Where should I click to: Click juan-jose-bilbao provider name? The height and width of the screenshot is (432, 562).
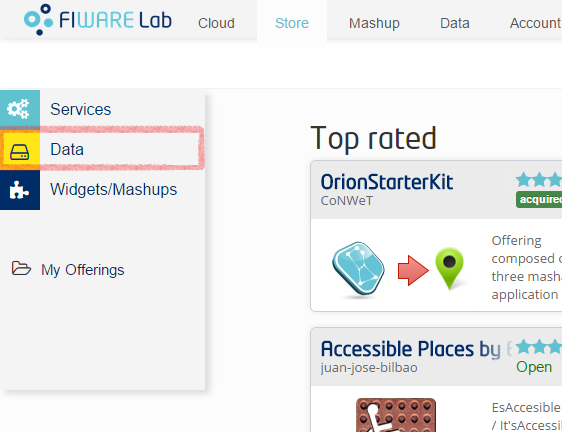pyautogui.click(x=369, y=368)
